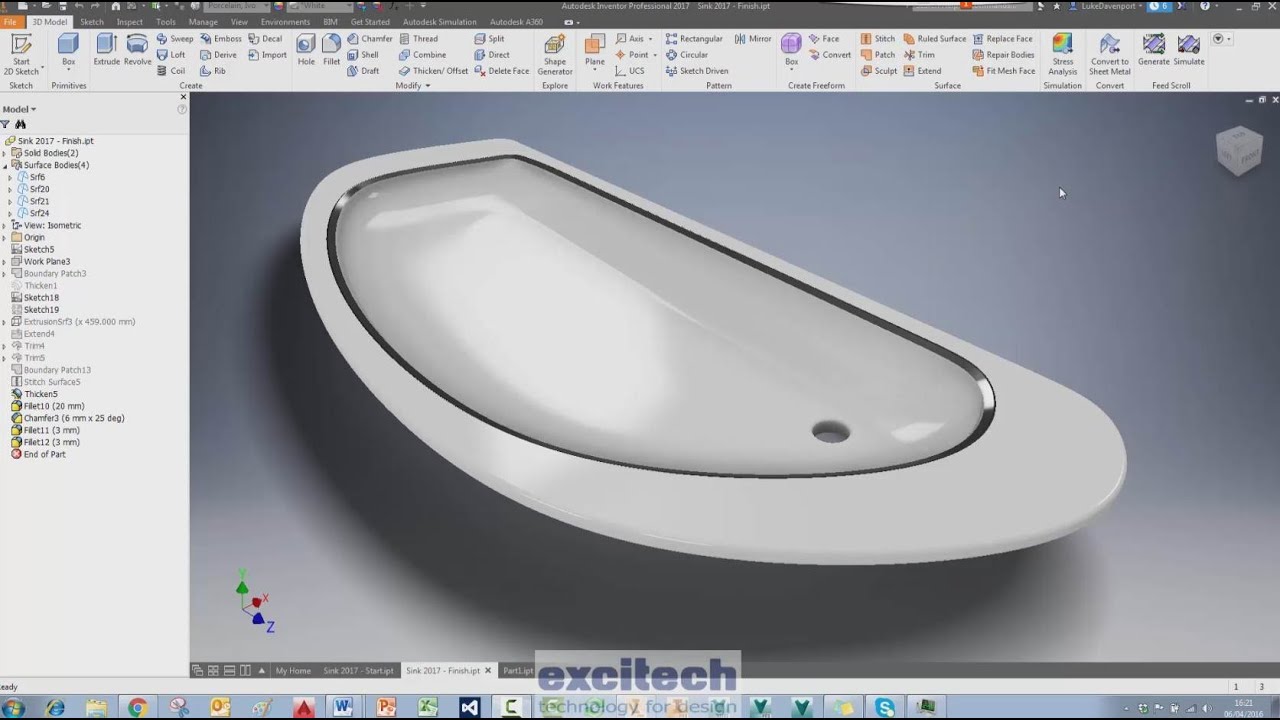
Task: Select the Shell tool
Action: (363, 55)
